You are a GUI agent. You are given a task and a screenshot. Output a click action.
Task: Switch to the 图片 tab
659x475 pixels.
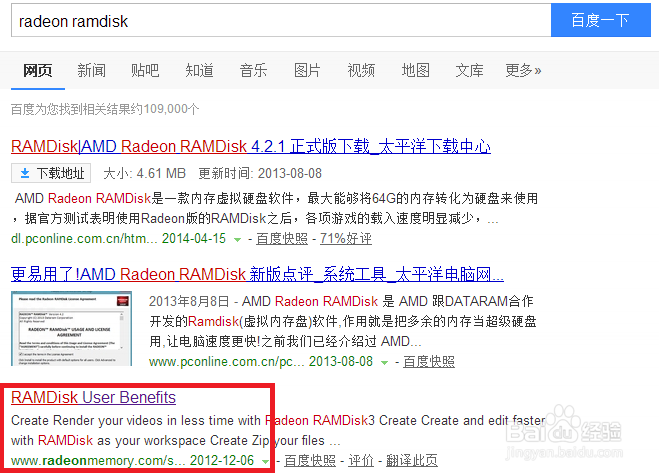point(307,70)
